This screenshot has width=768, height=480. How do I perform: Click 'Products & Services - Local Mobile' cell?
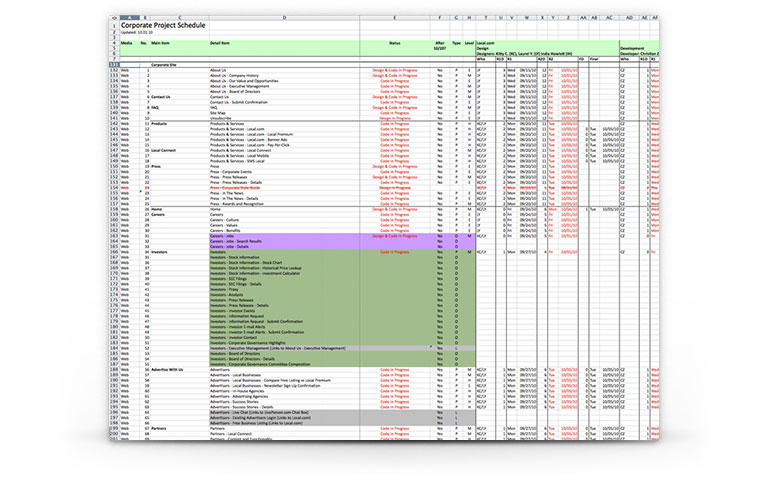pos(239,156)
